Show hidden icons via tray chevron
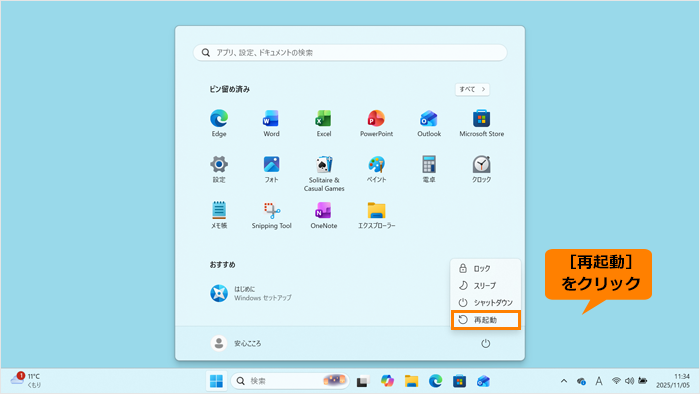Screen dimensions: 700x394 tap(564, 381)
